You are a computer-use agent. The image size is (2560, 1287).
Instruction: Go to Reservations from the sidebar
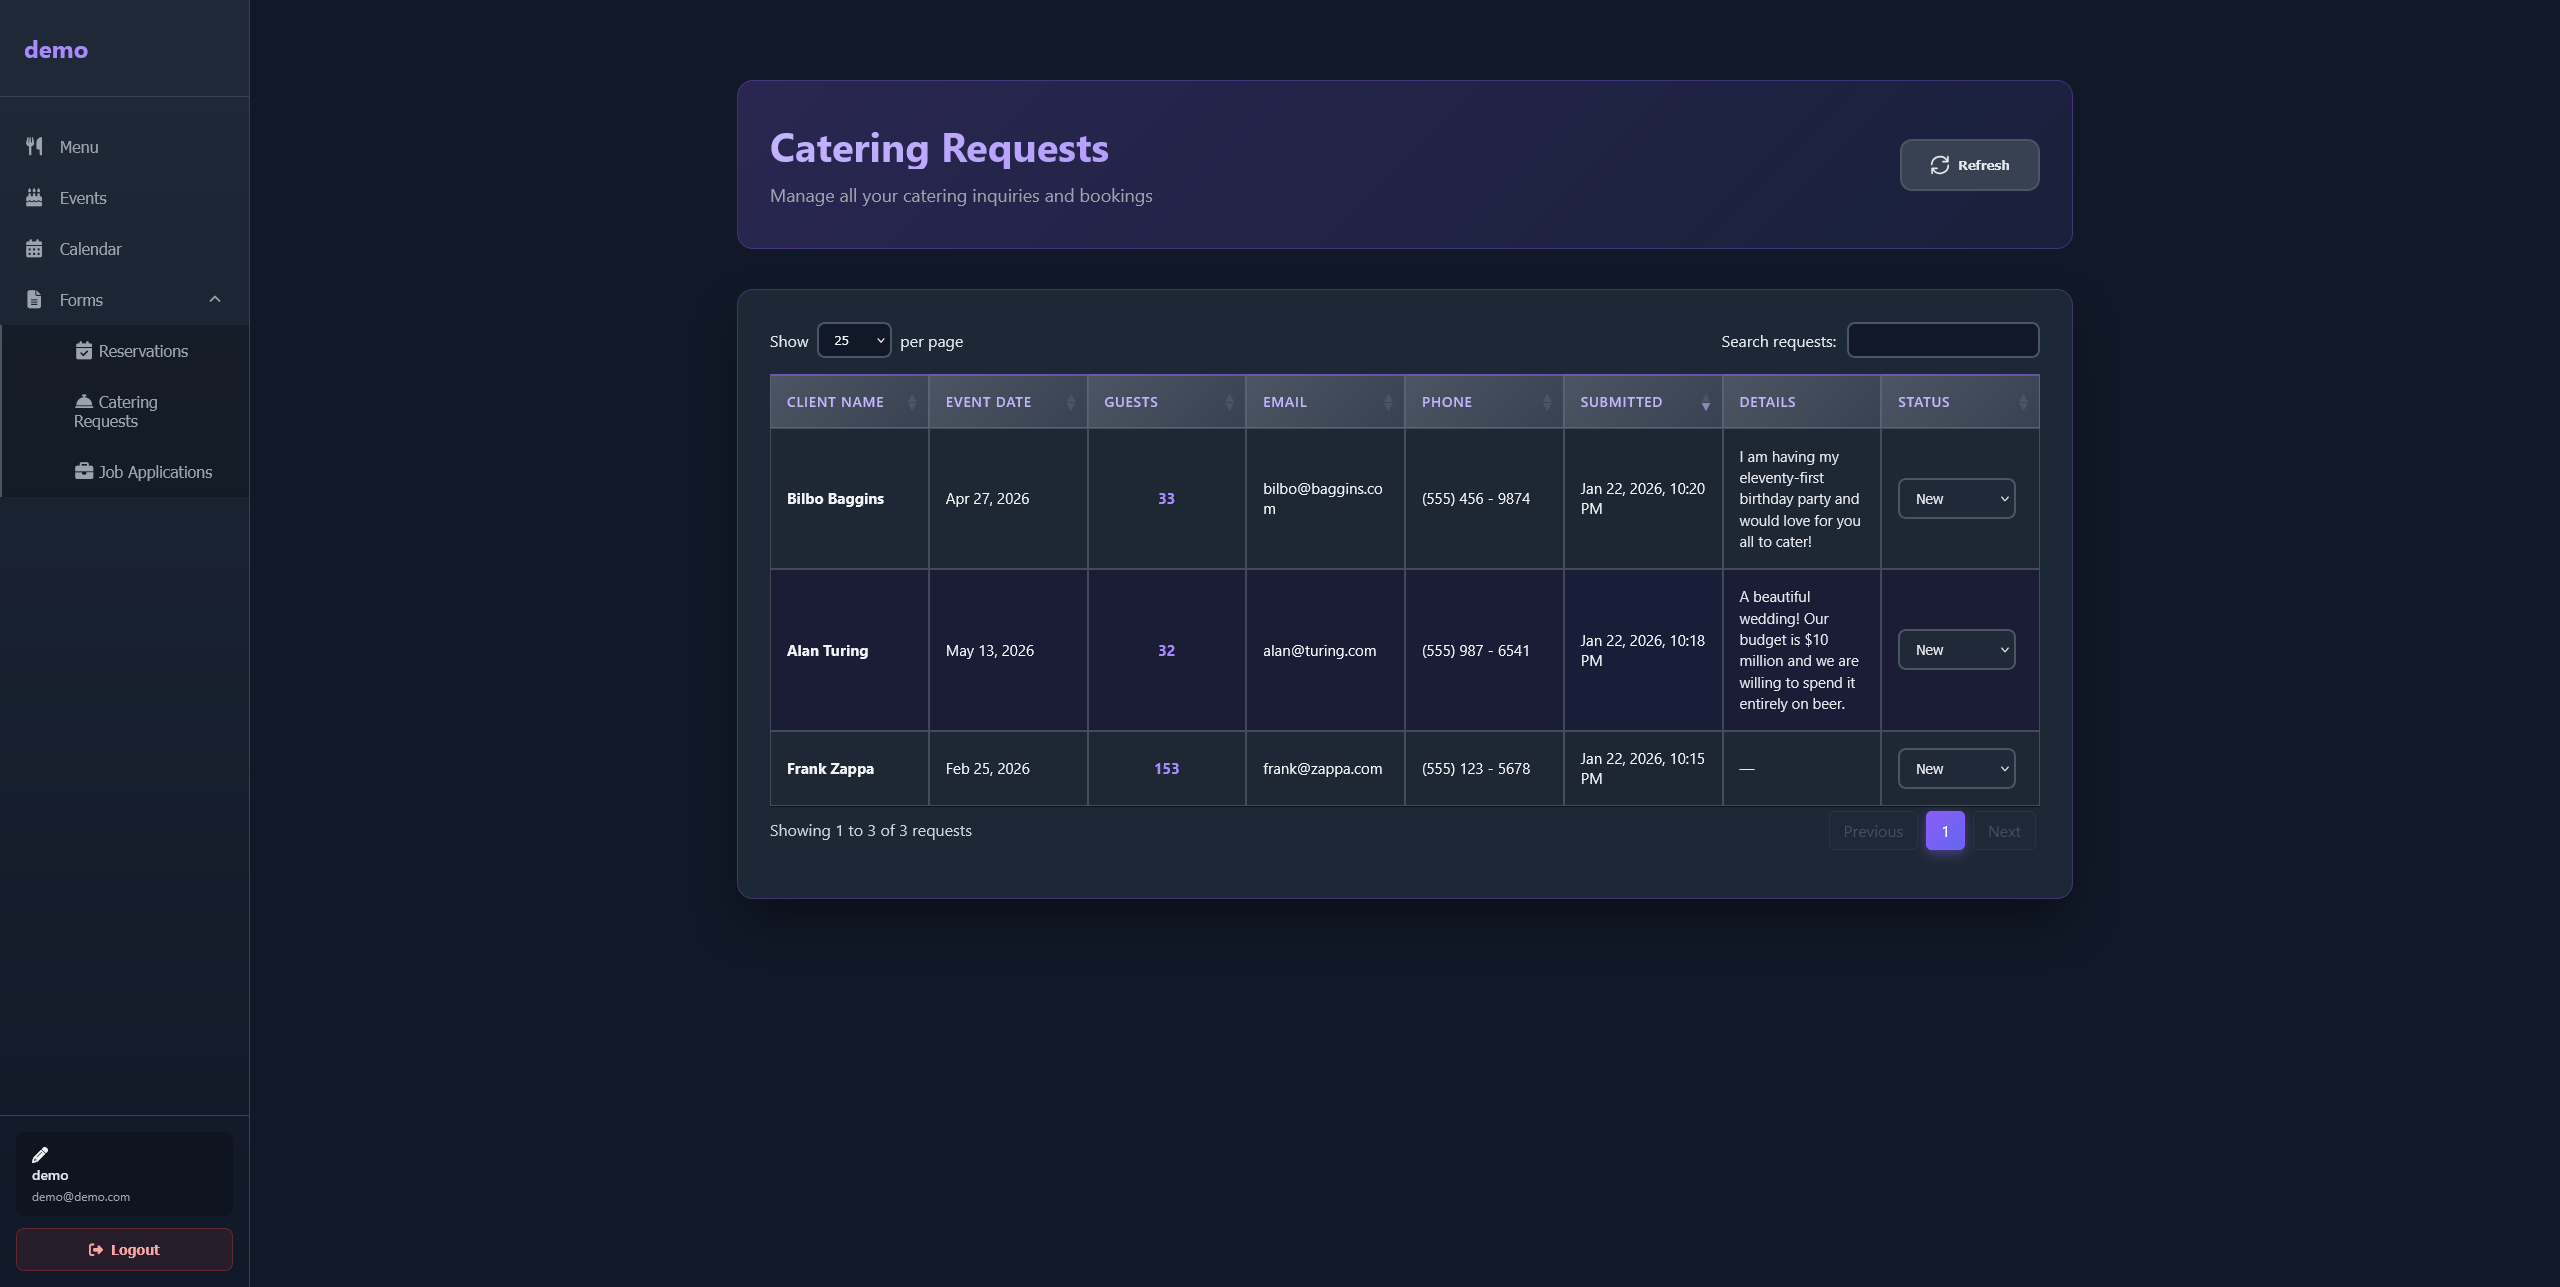(x=143, y=350)
